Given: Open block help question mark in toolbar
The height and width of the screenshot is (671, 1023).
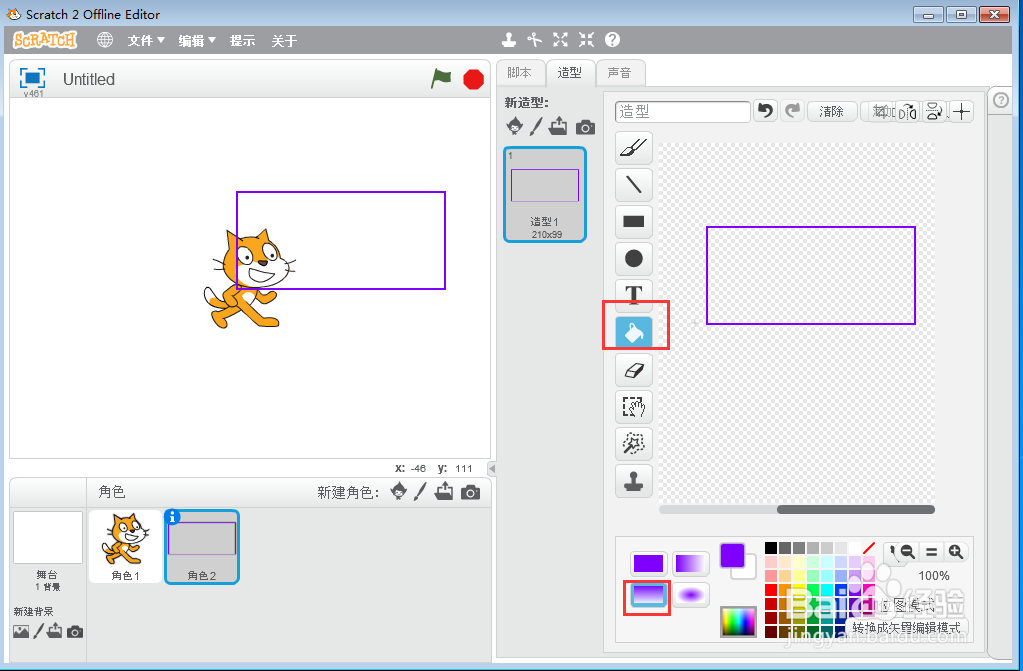Looking at the screenshot, I should 612,40.
